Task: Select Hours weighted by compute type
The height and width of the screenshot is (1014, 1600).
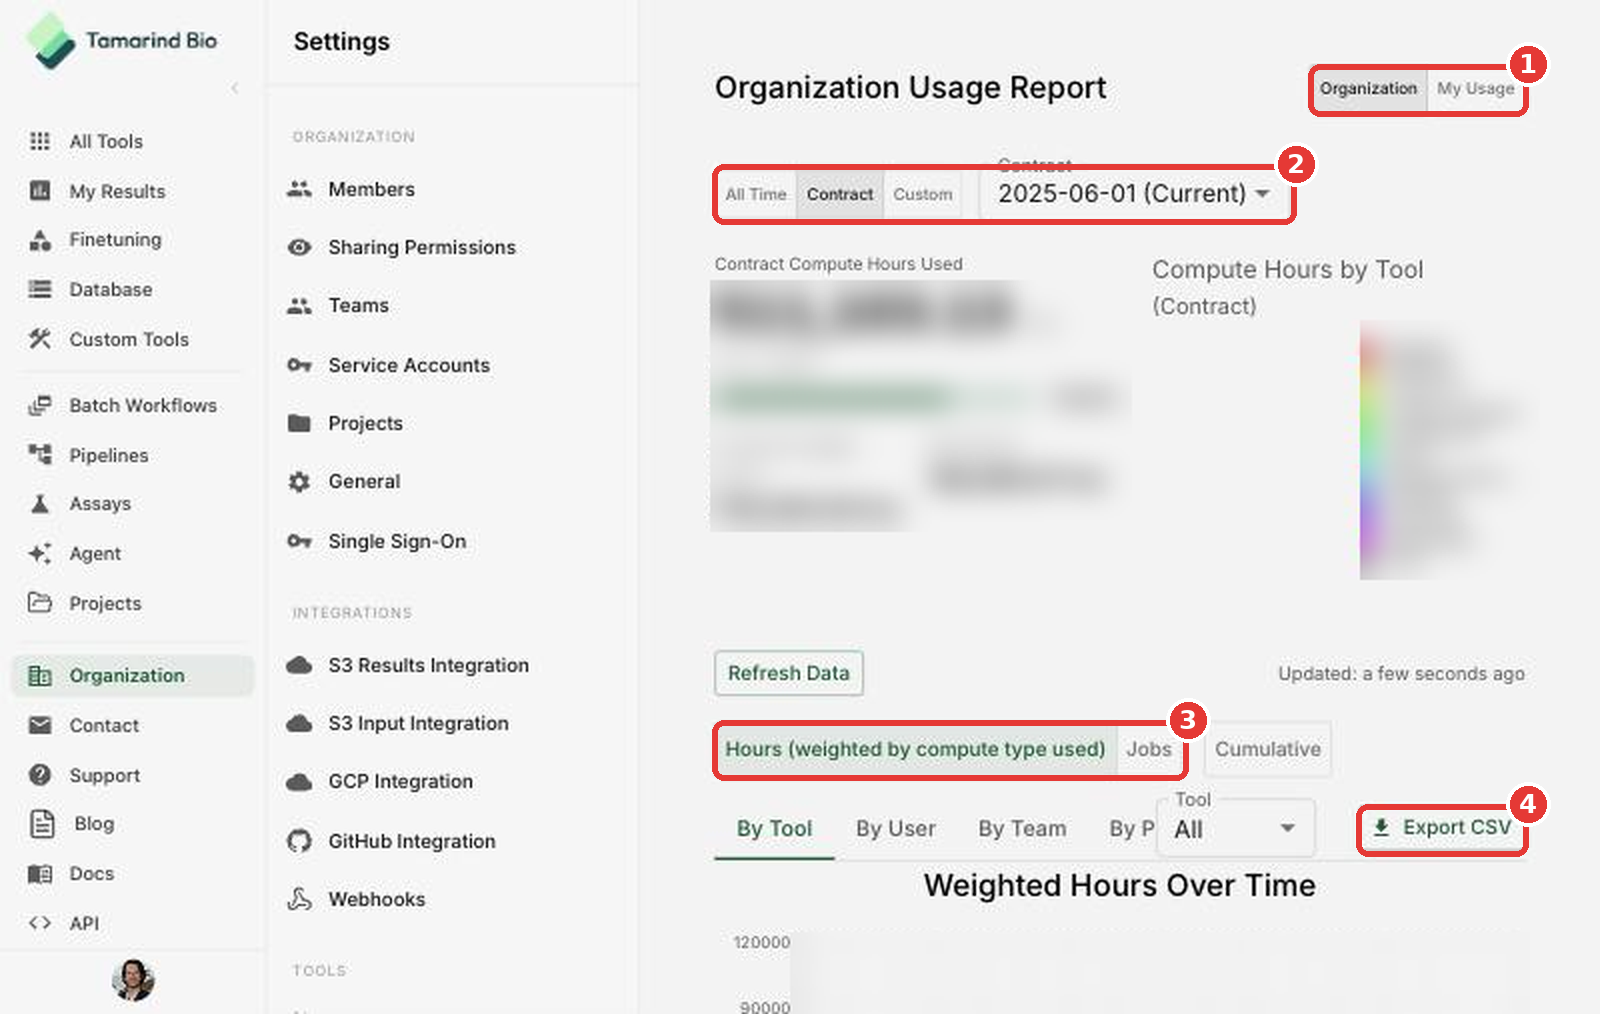Action: (x=915, y=749)
